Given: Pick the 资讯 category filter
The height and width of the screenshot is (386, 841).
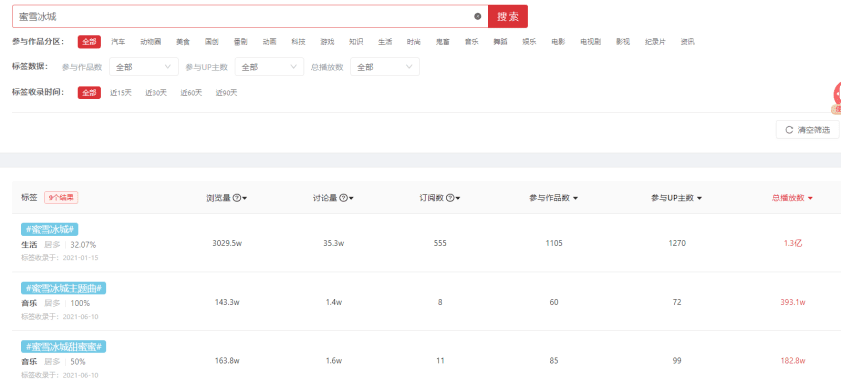Looking at the screenshot, I should click(x=688, y=41).
